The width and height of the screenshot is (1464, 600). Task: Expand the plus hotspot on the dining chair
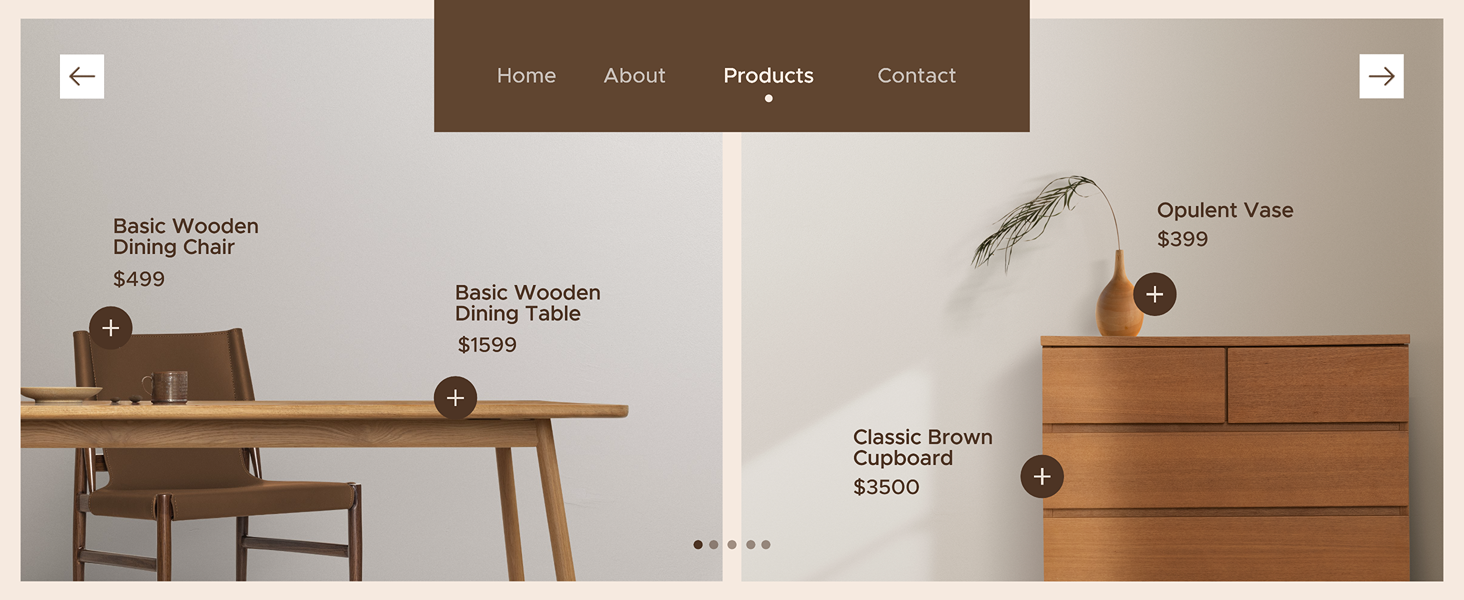(111, 328)
